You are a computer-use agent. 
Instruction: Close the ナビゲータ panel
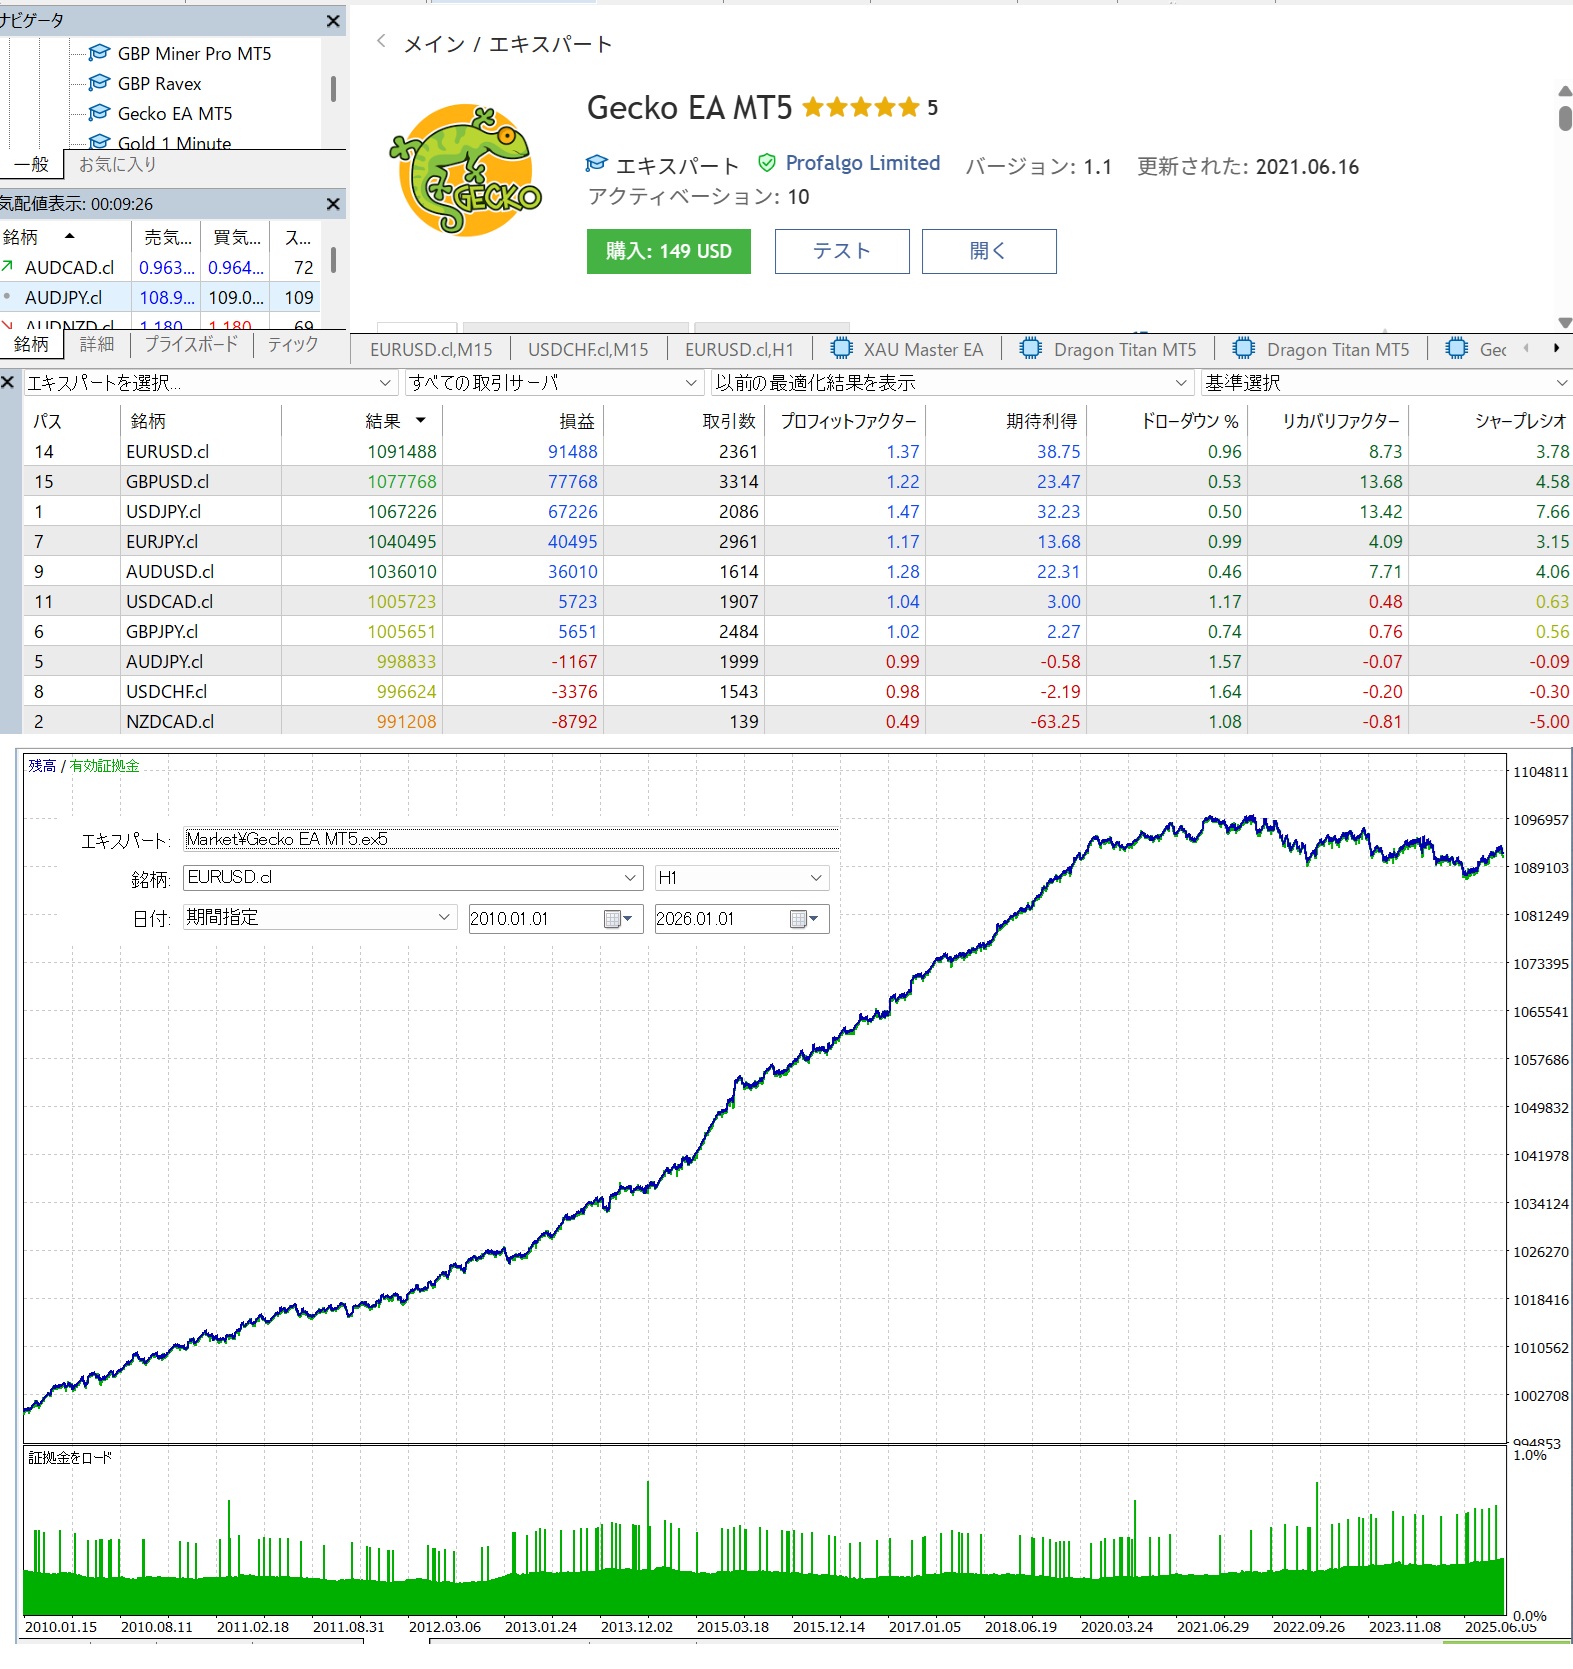[333, 21]
